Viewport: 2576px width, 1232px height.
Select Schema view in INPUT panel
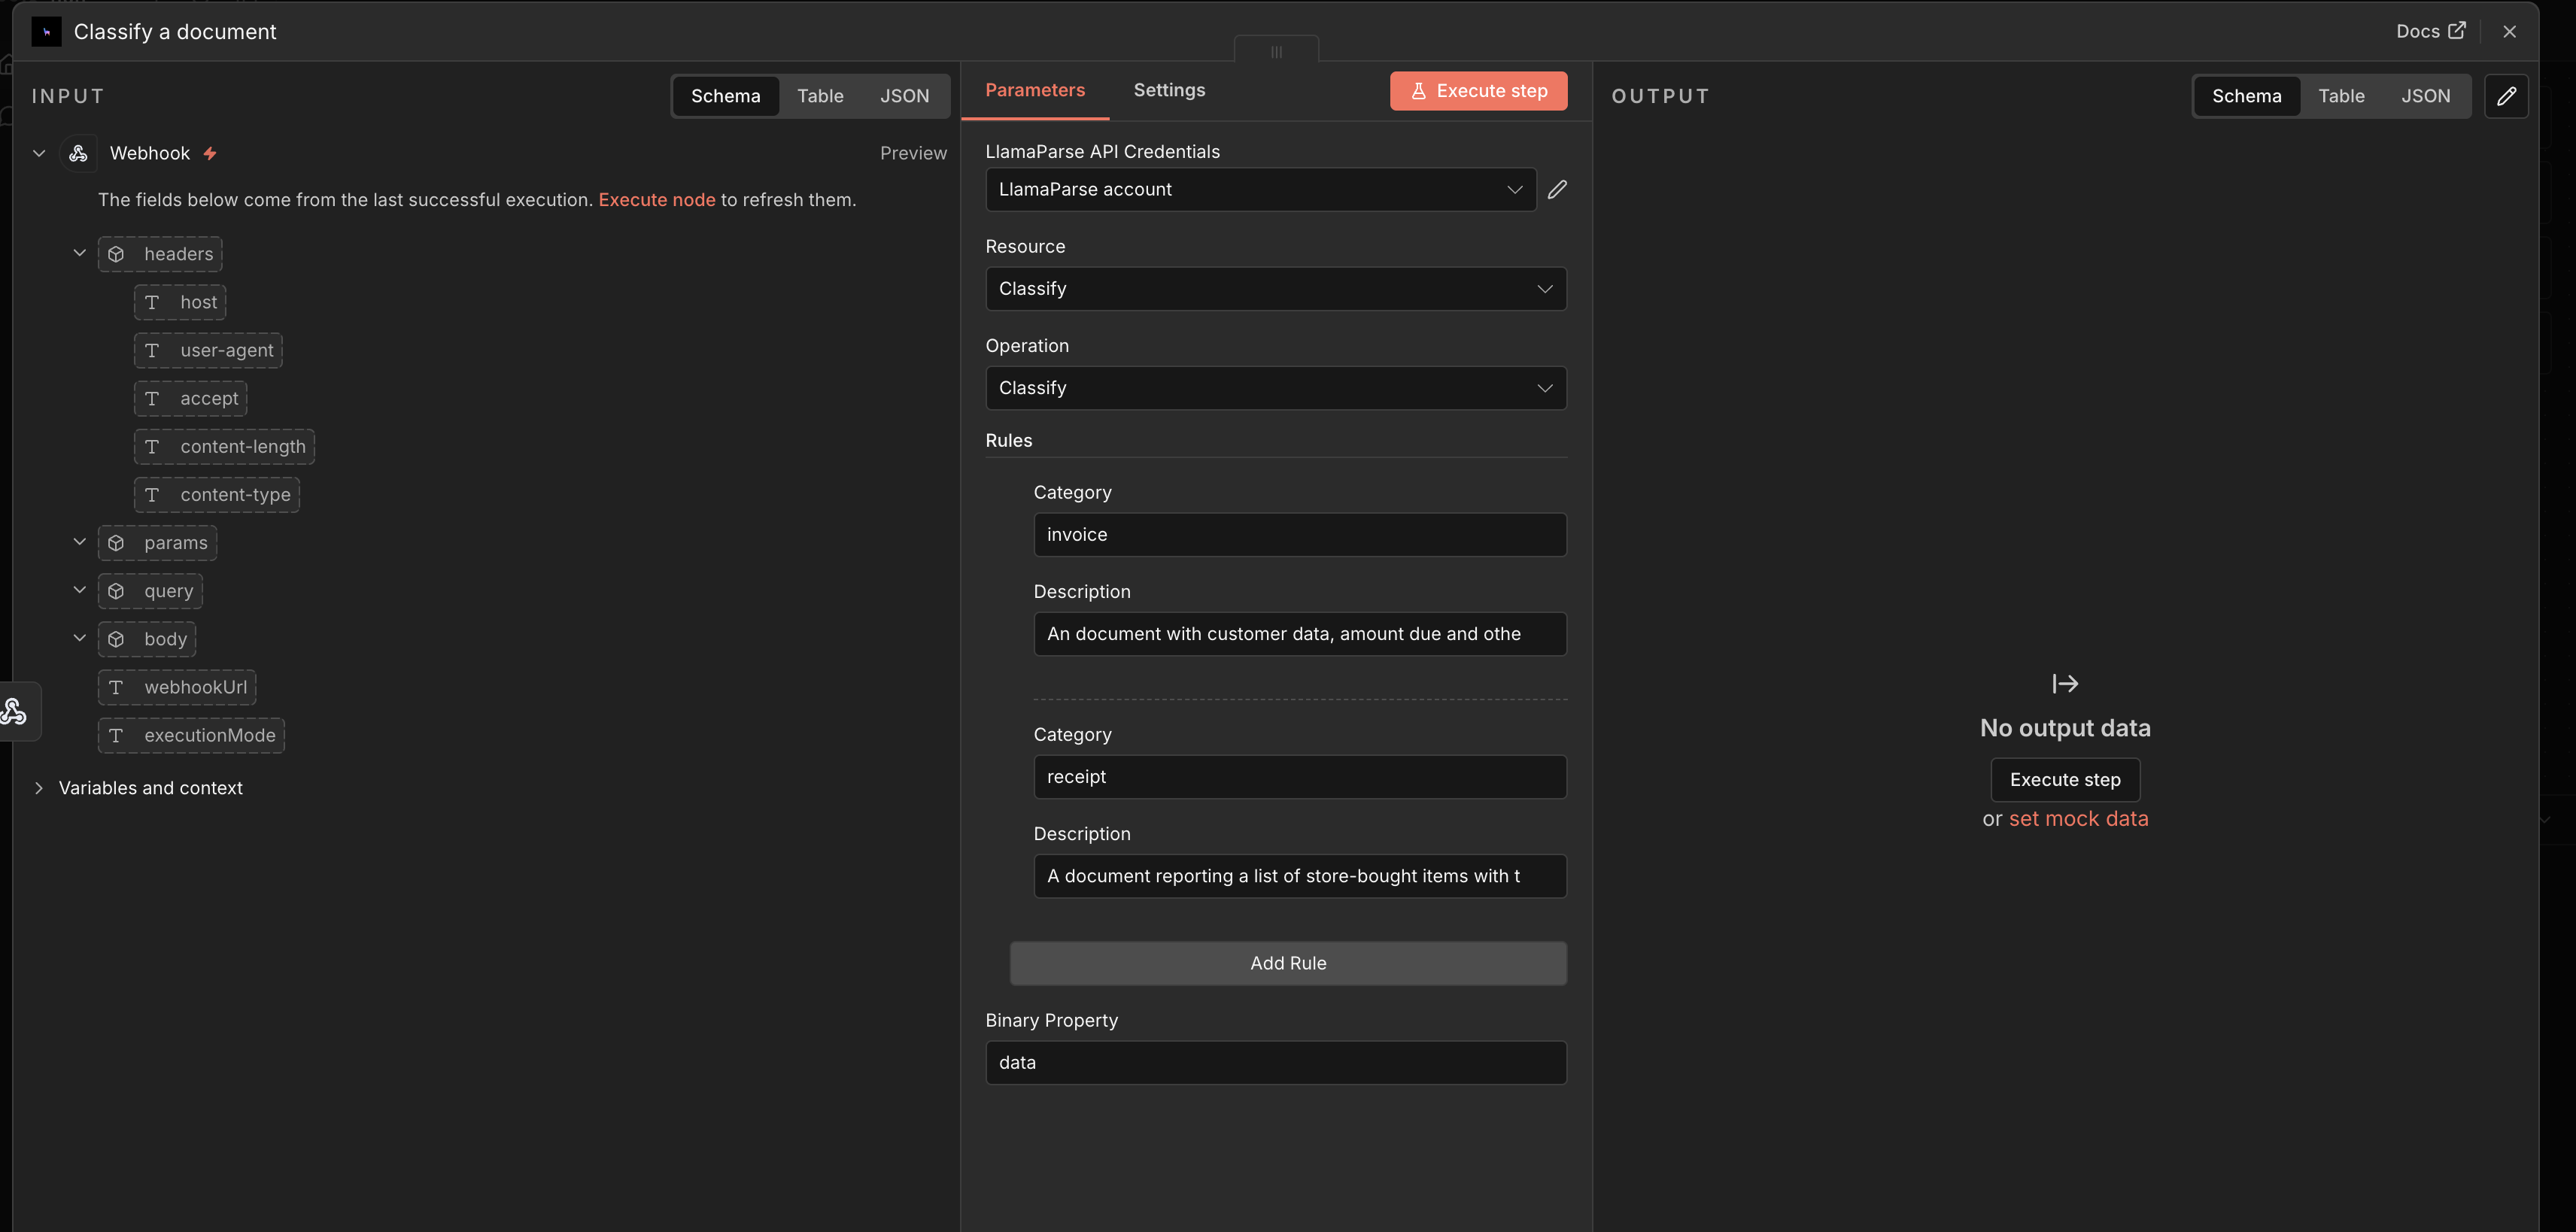pyautogui.click(x=725, y=96)
